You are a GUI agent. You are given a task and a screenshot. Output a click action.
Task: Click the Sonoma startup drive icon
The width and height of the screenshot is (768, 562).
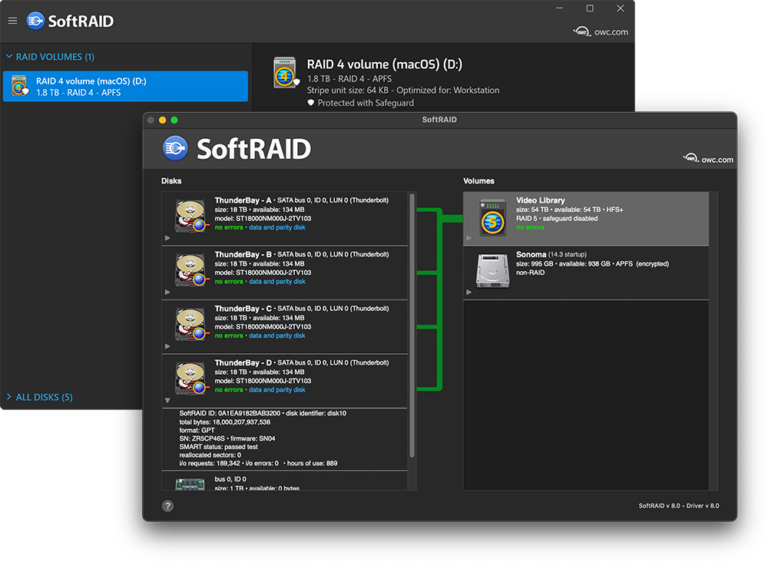pyautogui.click(x=492, y=270)
